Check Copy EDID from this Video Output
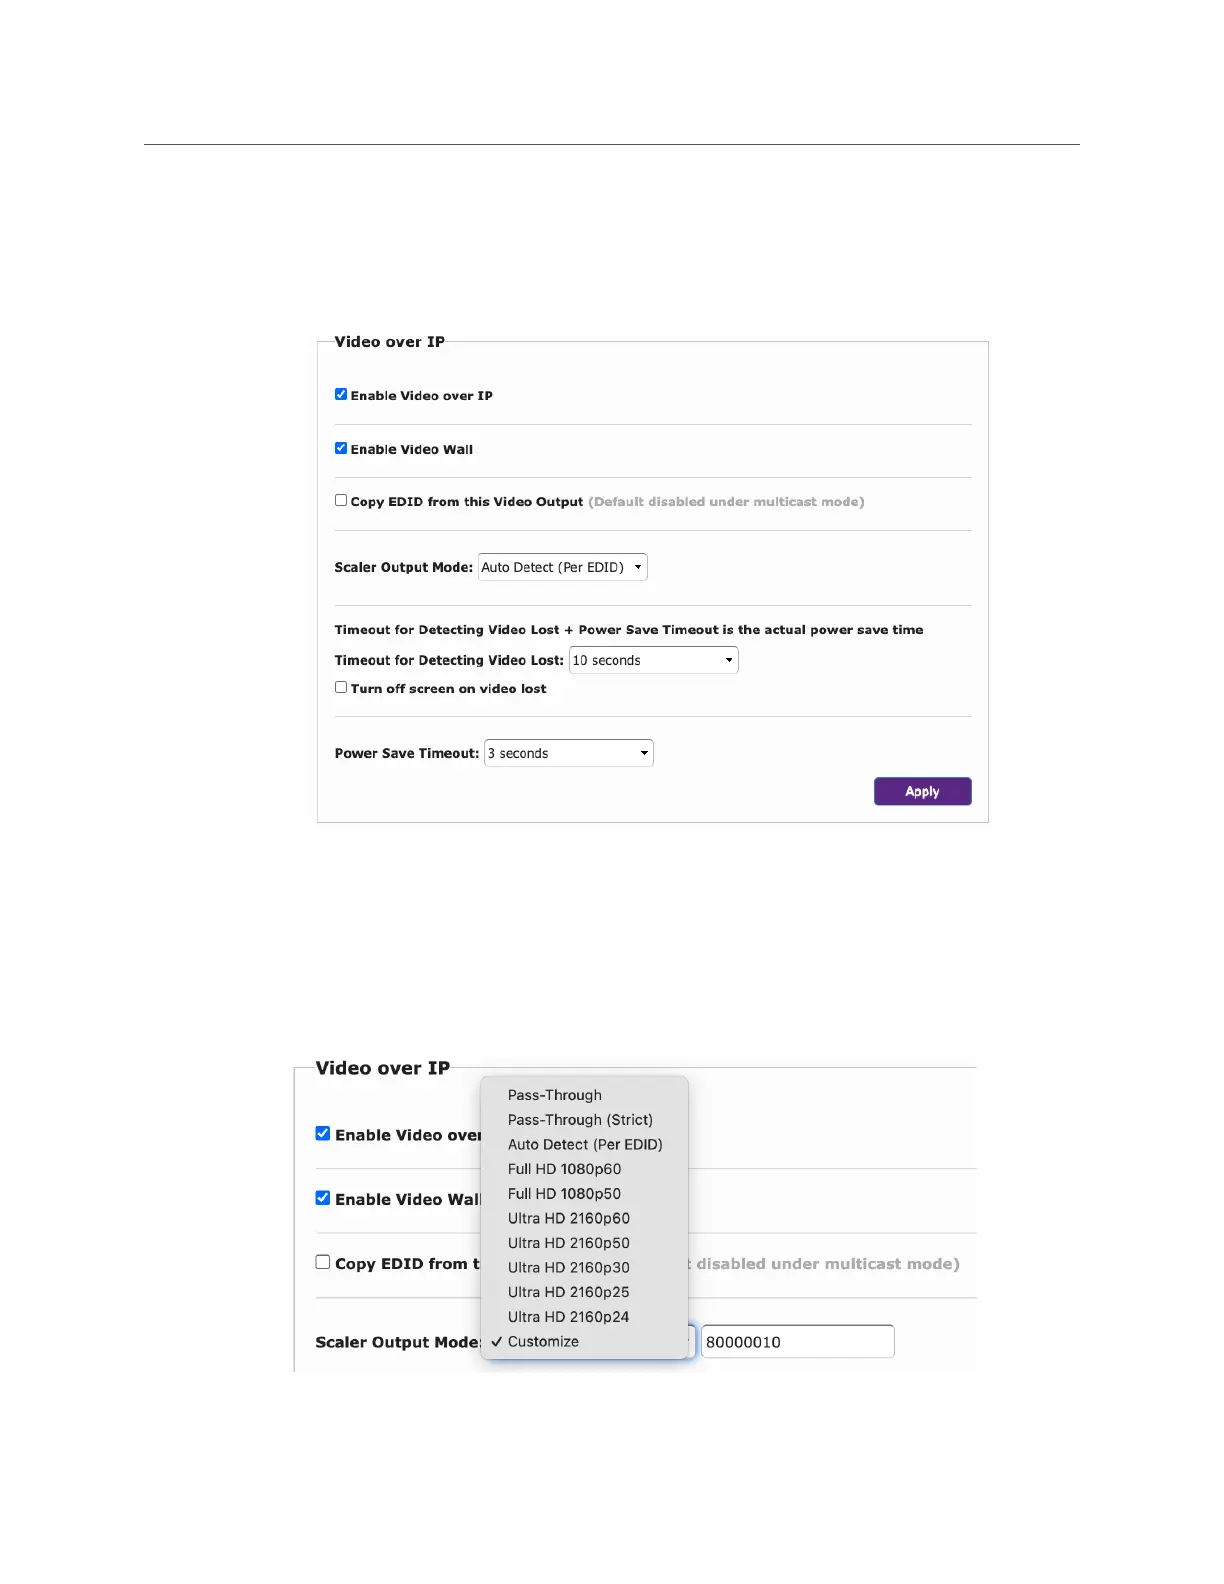The image size is (1224, 1584). point(341,501)
